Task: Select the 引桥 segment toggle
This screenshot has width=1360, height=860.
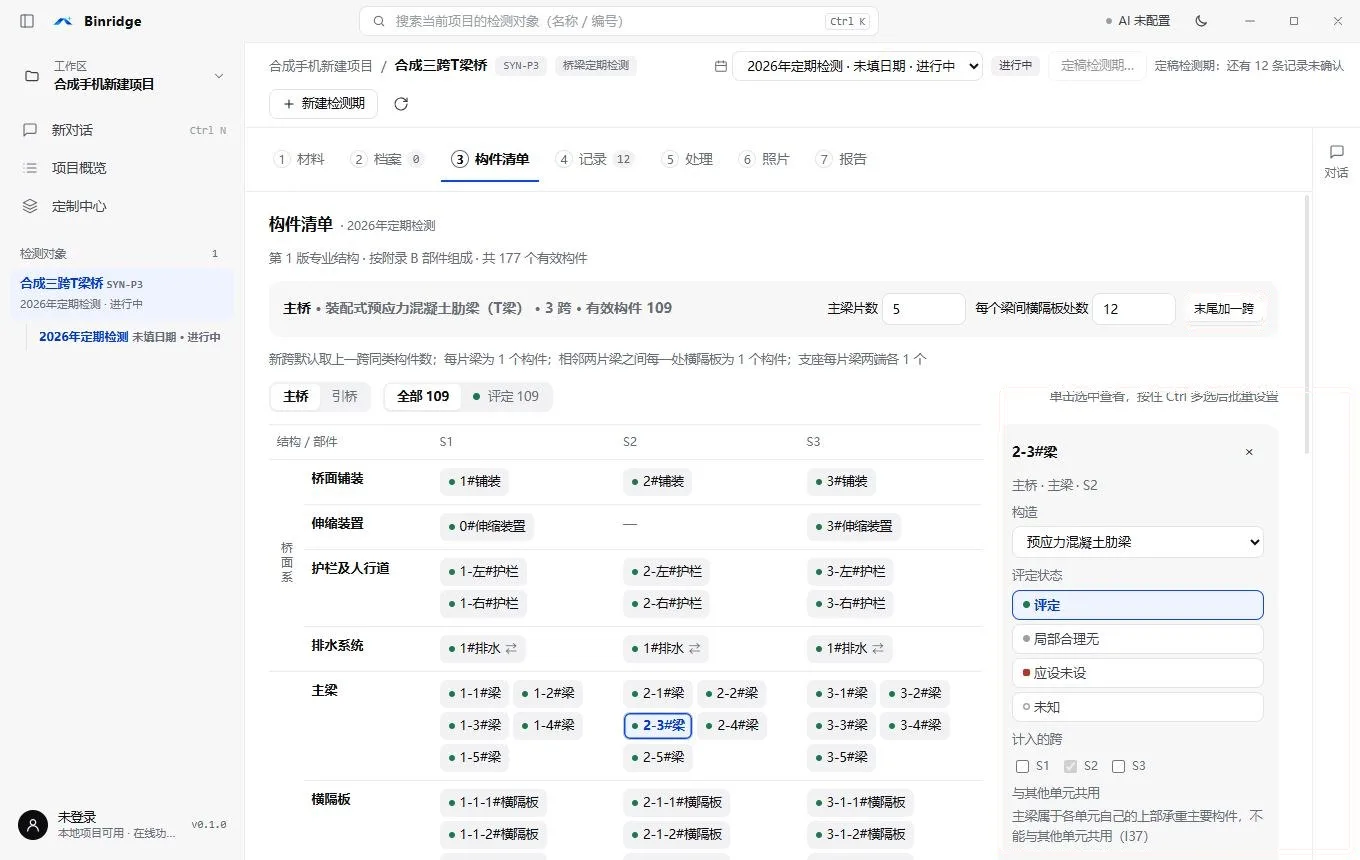Action: coord(345,396)
